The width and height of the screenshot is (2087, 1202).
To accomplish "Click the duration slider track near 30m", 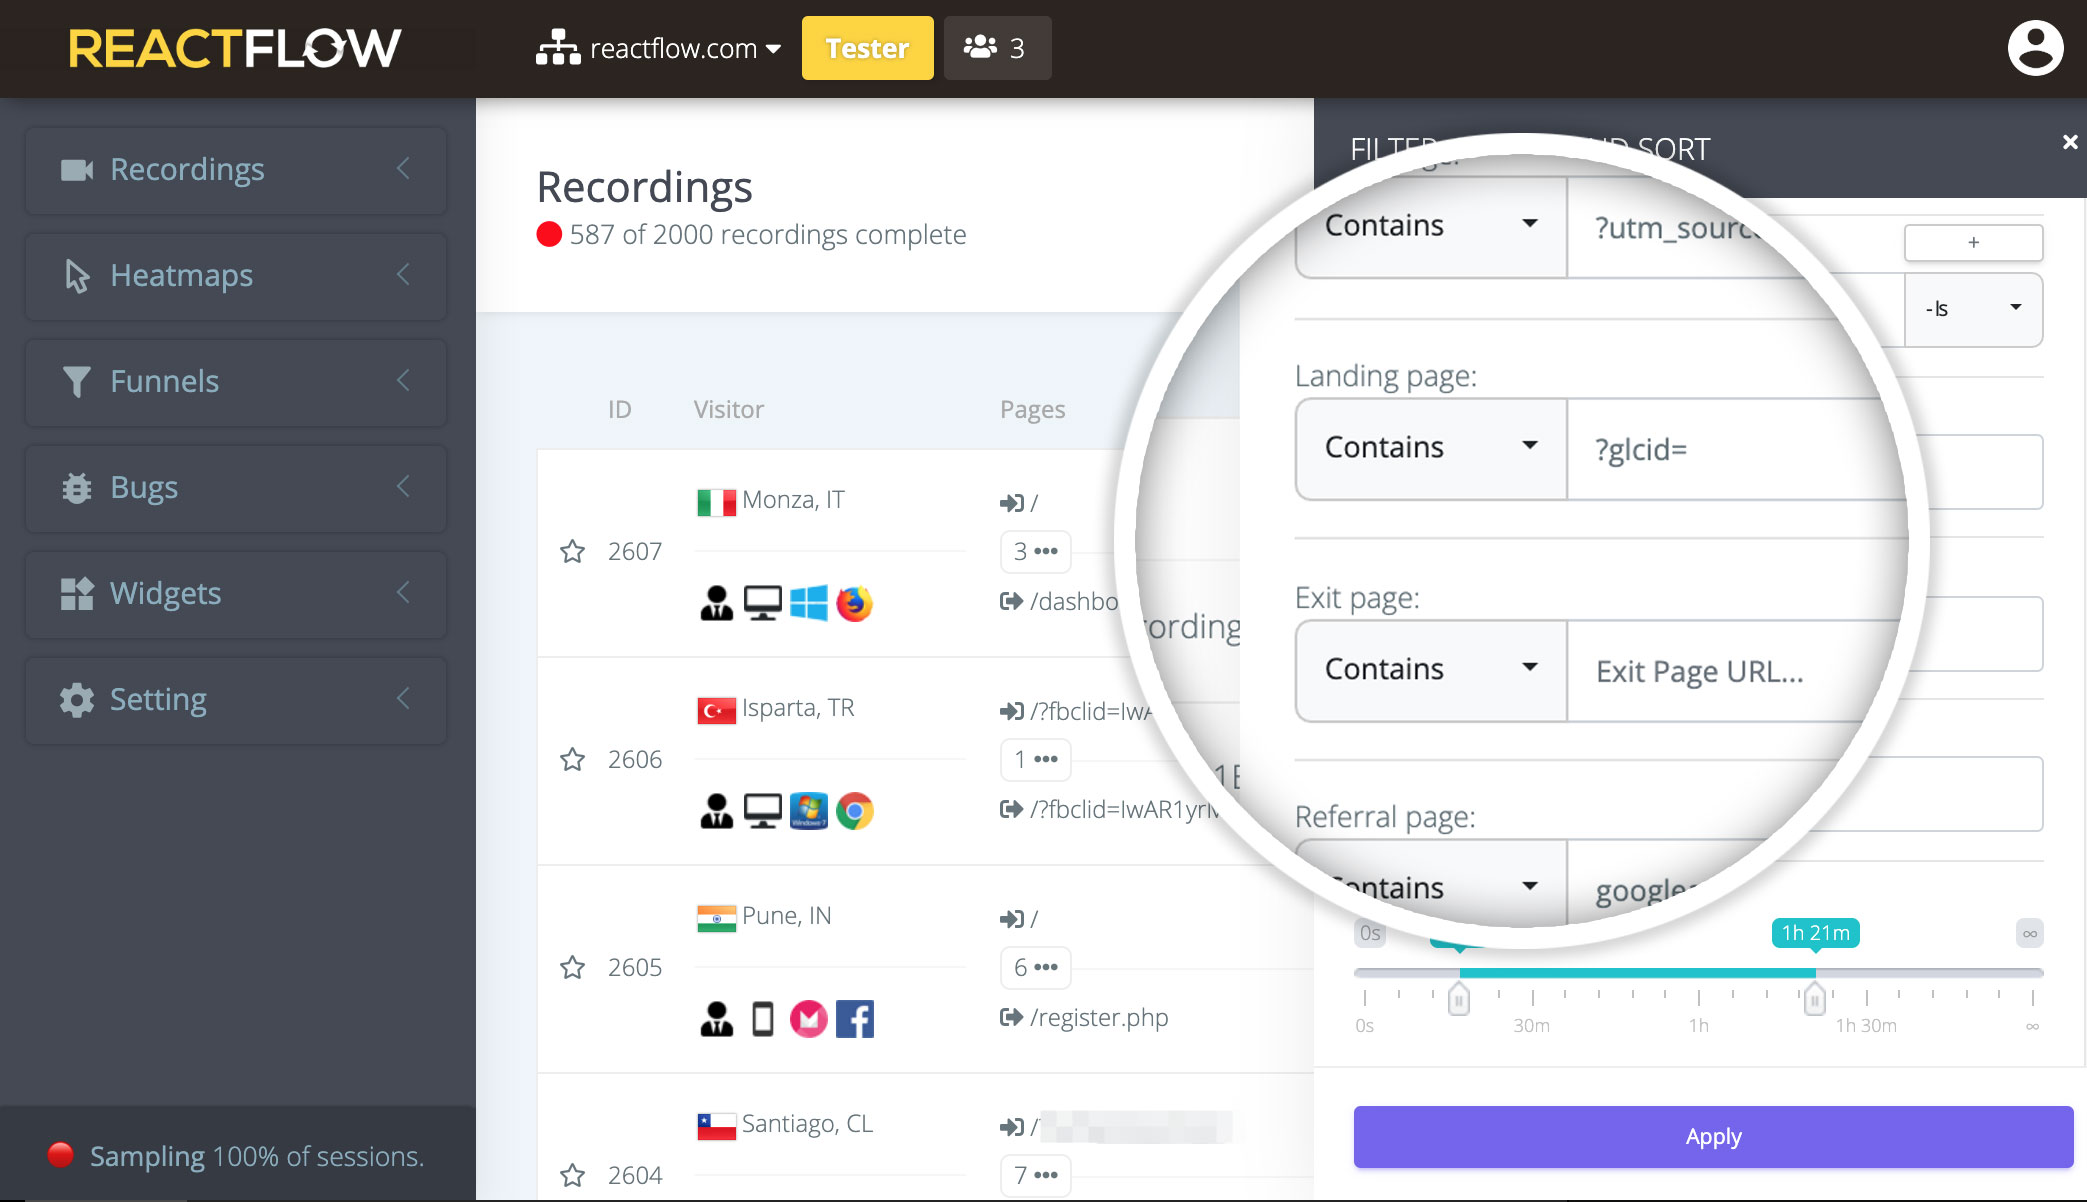I will coord(1532,973).
